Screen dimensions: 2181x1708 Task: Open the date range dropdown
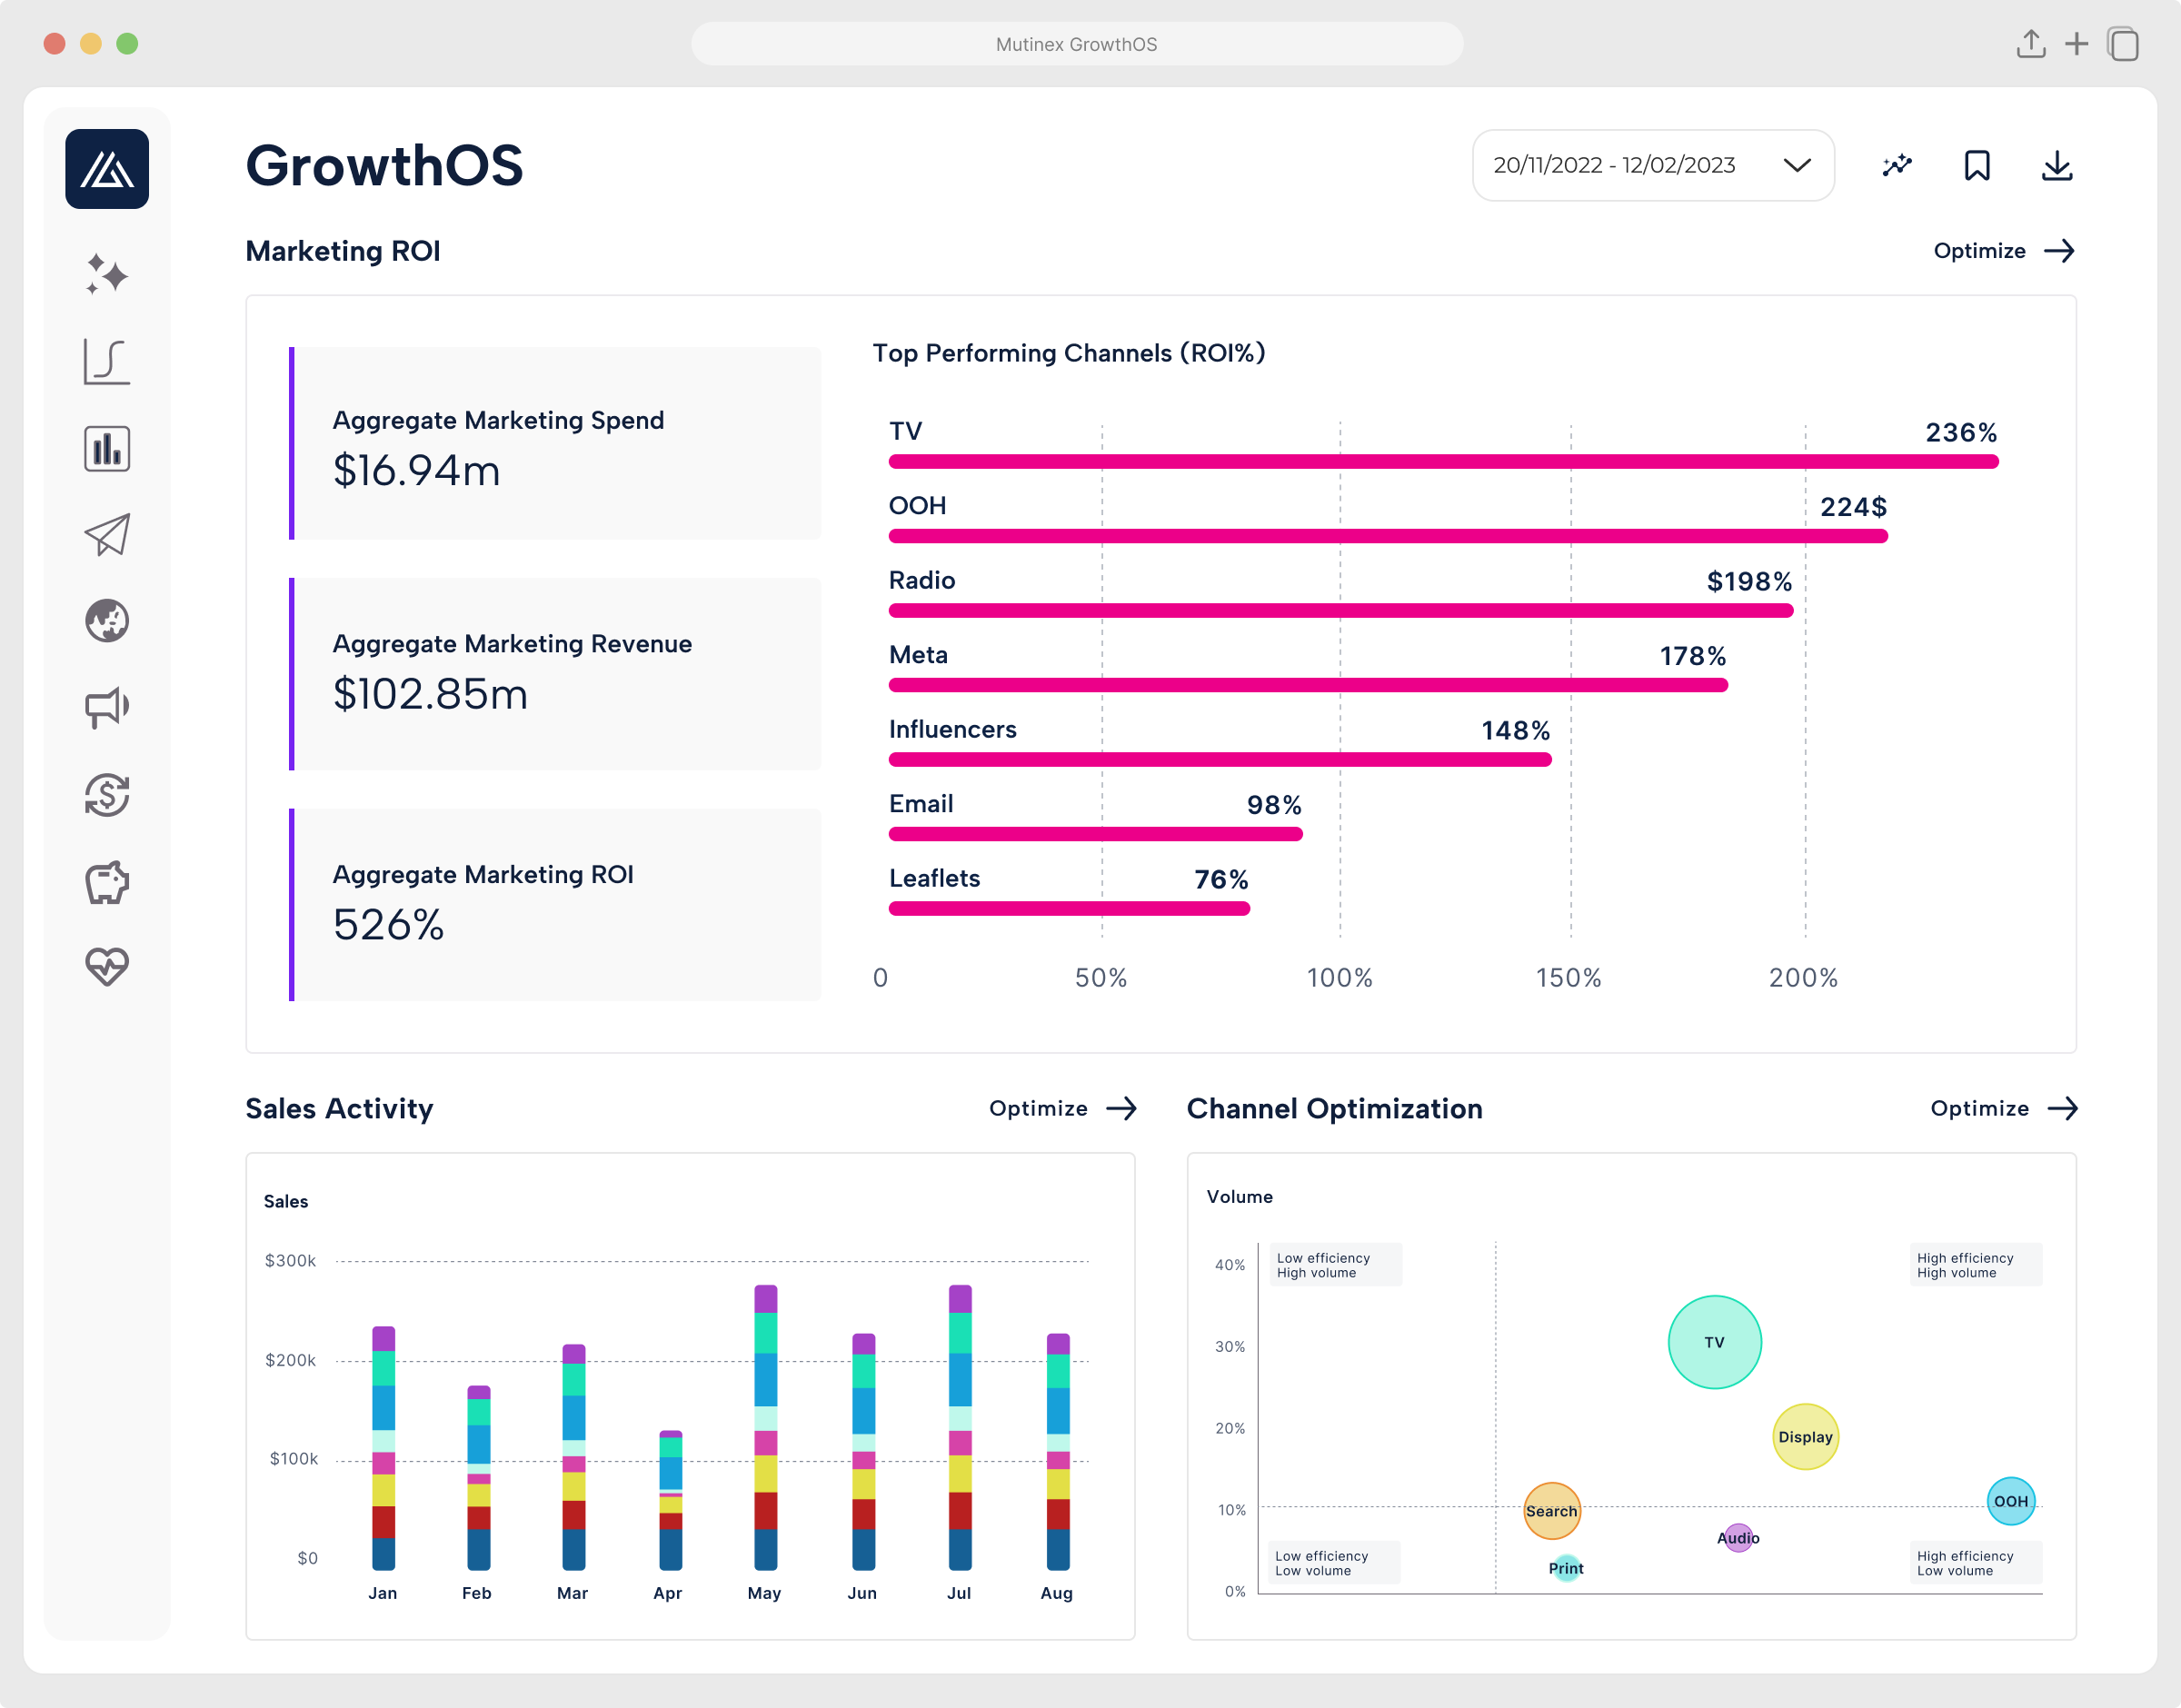coord(1653,165)
